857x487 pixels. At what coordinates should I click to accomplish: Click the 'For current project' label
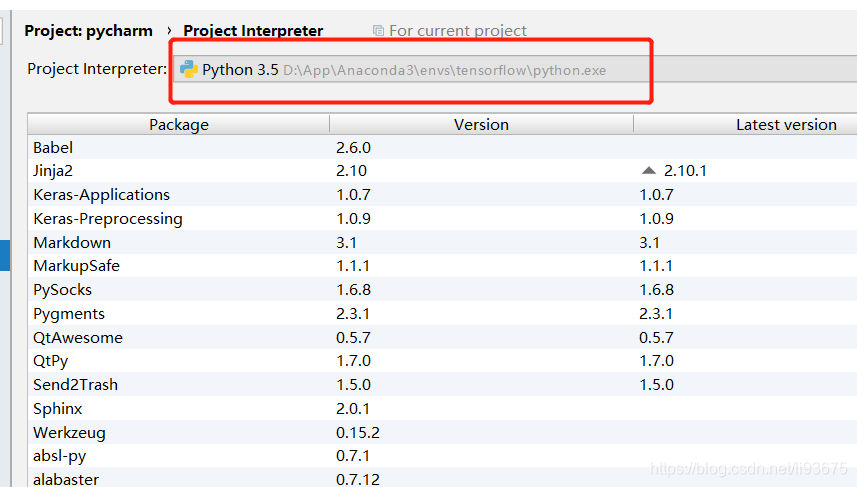pos(457,31)
